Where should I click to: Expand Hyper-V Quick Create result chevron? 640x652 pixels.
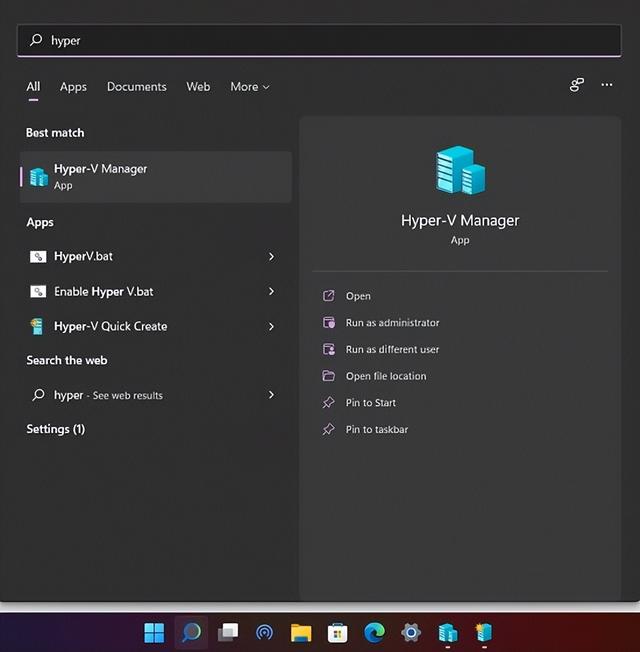(x=271, y=326)
